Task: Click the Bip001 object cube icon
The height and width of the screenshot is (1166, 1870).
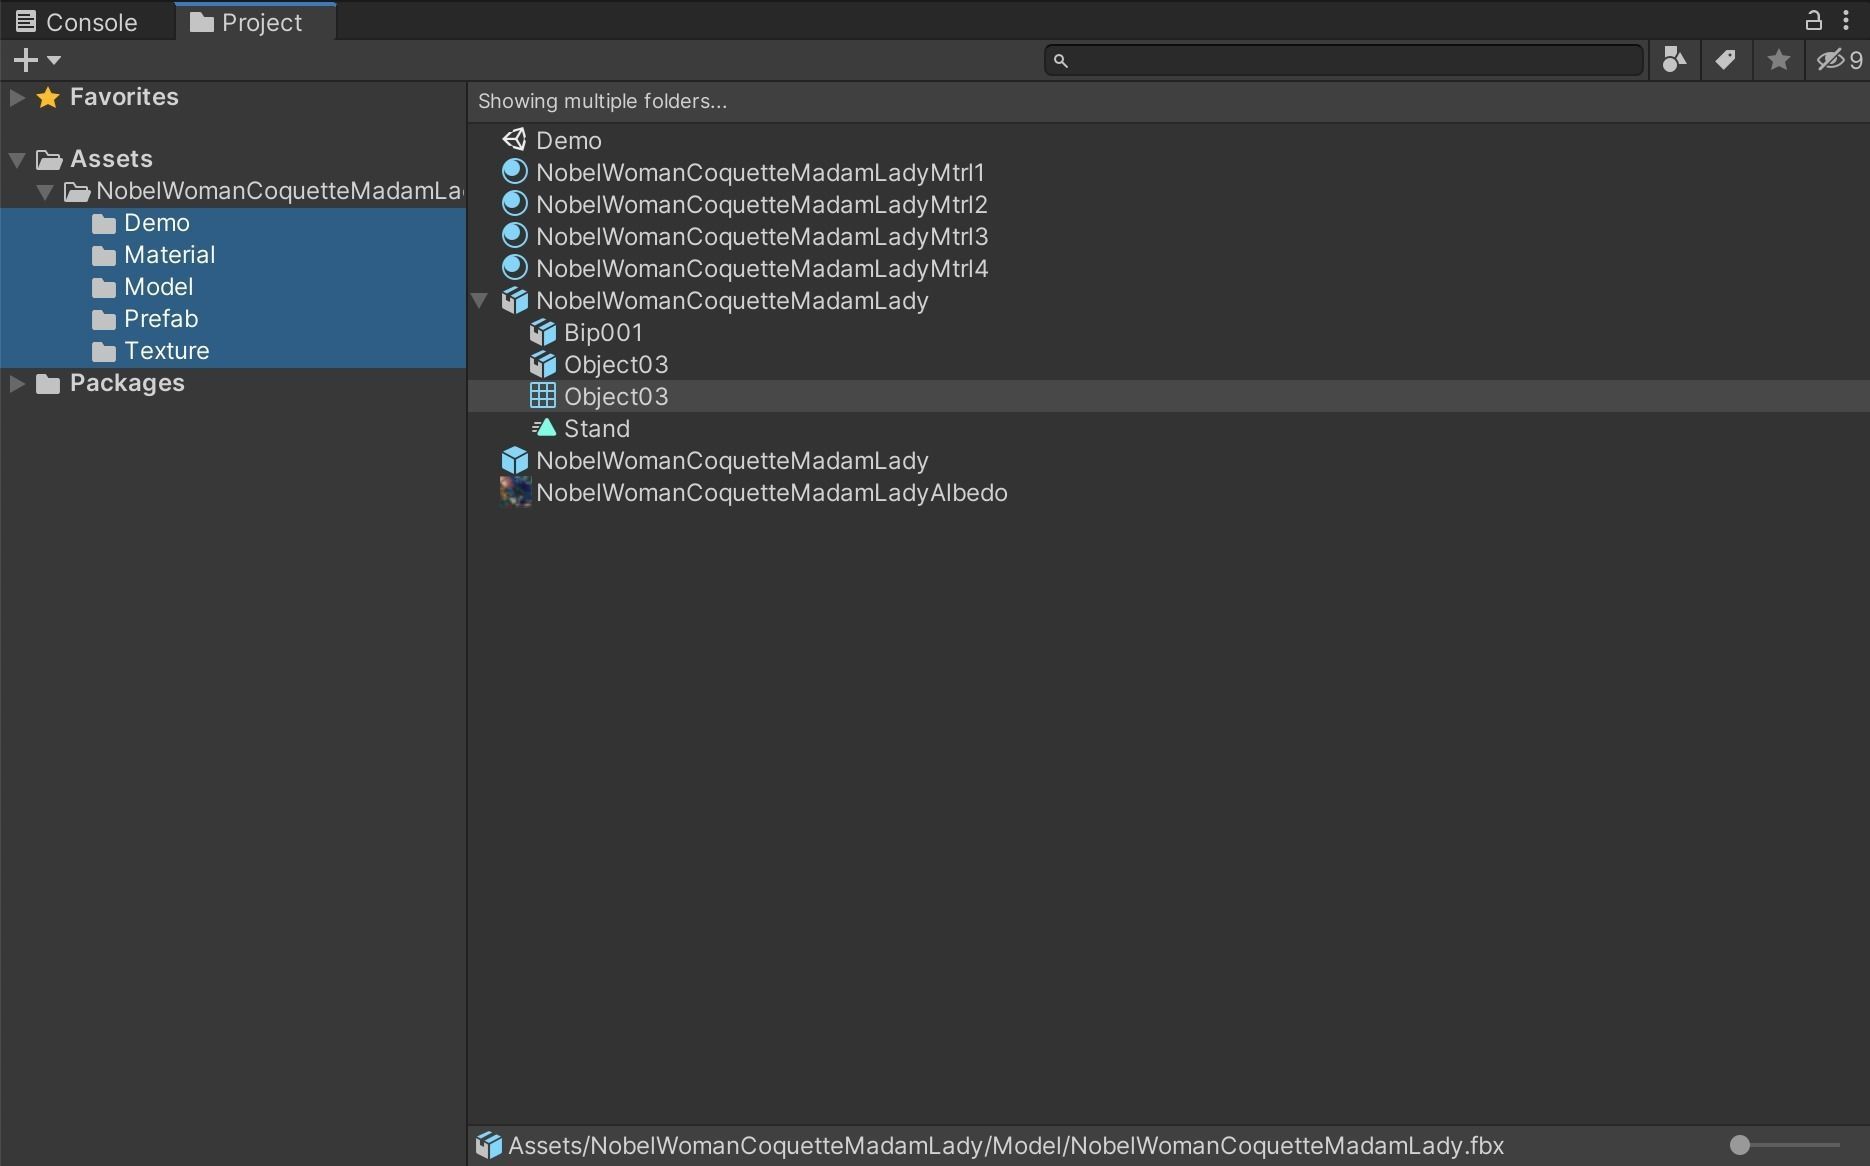Action: 542,332
